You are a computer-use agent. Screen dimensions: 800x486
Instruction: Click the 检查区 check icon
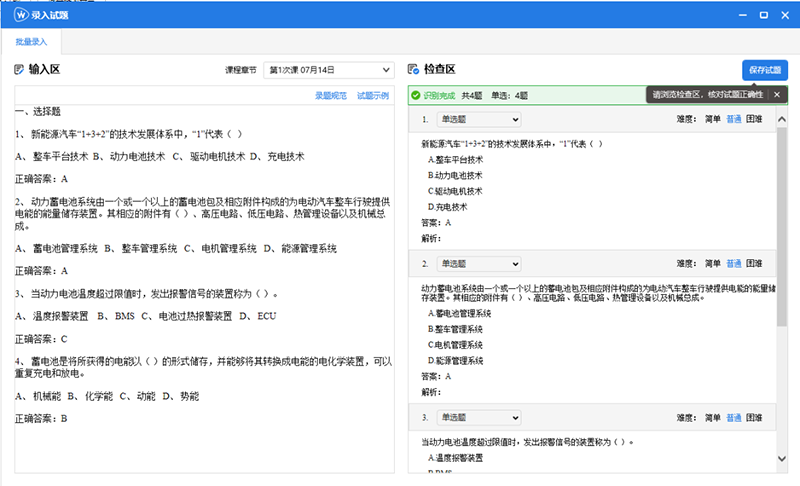click(413, 70)
